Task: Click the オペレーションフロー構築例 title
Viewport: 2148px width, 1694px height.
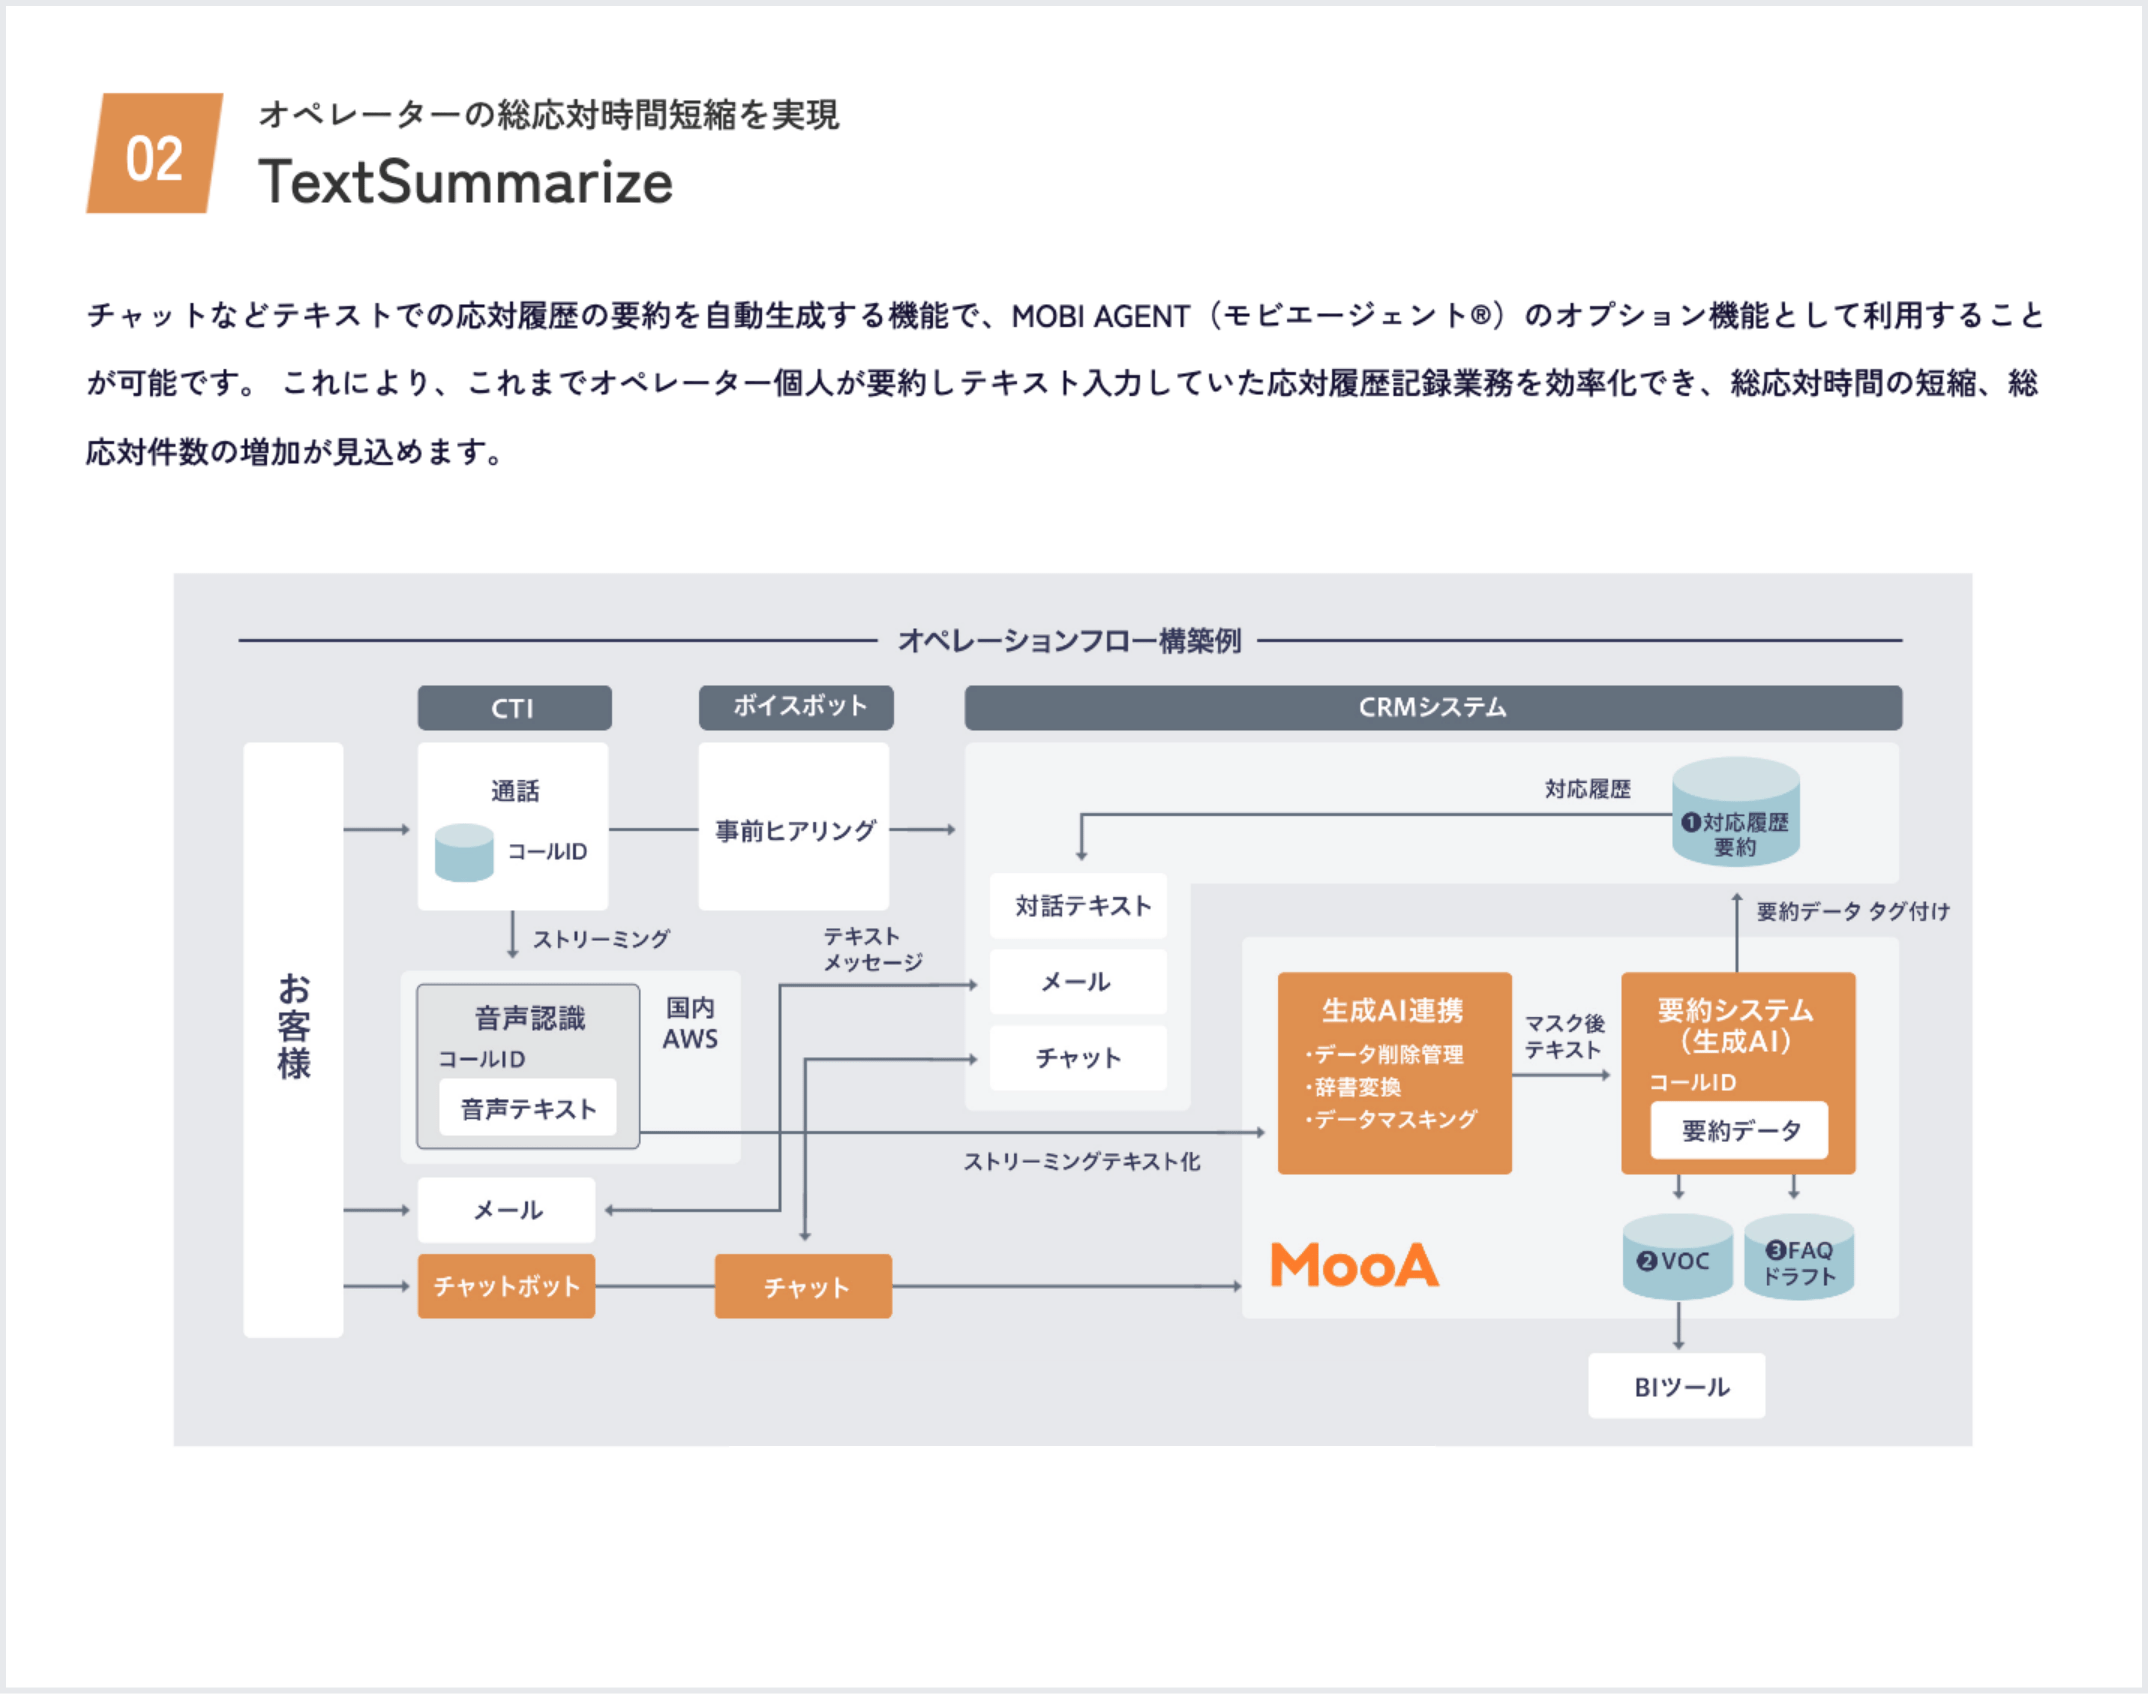Action: point(1069,640)
